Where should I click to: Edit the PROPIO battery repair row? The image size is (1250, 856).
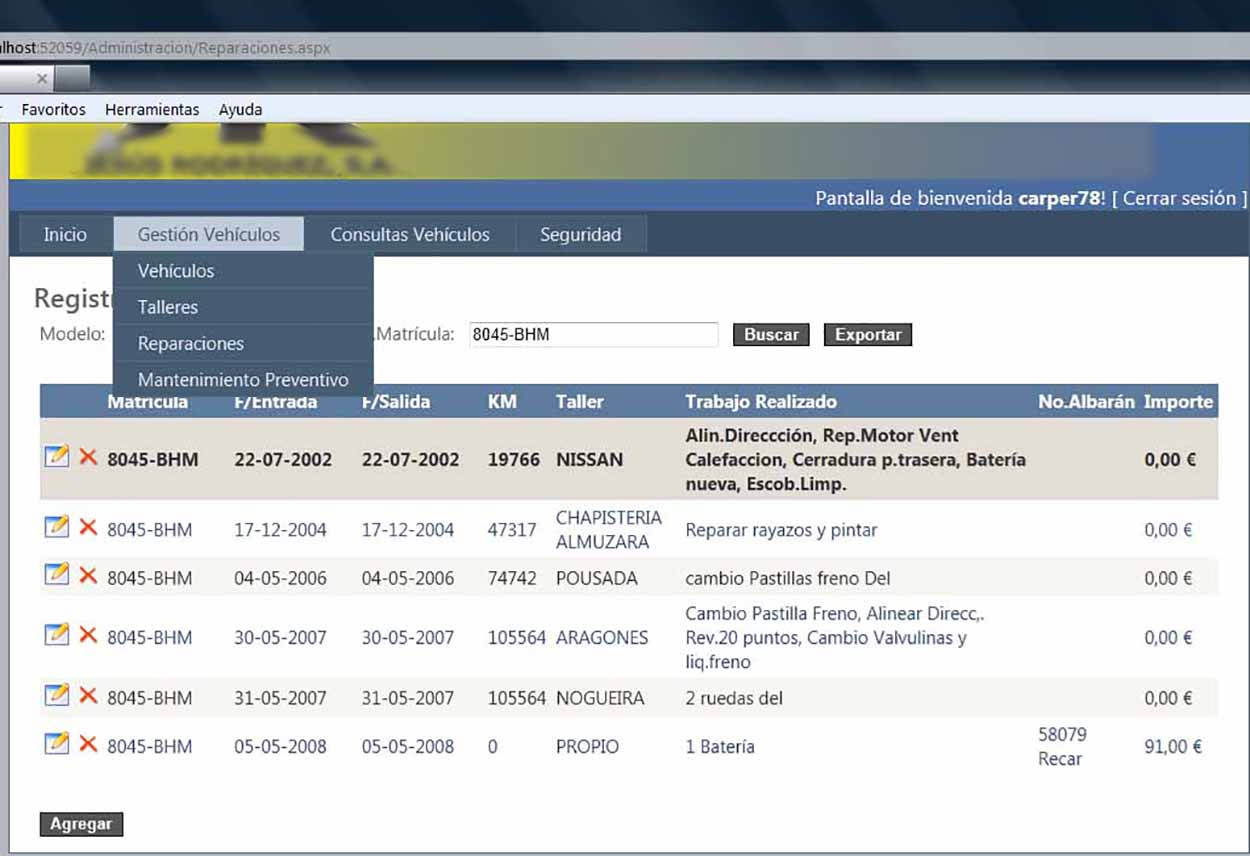(x=56, y=743)
